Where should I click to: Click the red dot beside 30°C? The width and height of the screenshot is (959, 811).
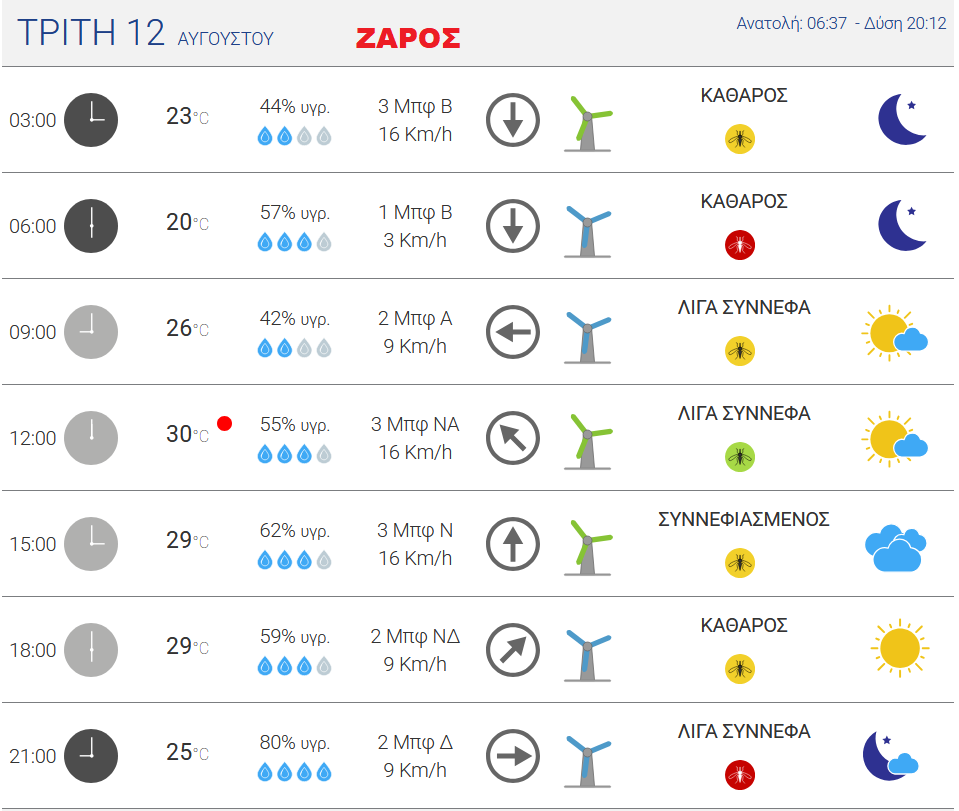click(x=224, y=423)
